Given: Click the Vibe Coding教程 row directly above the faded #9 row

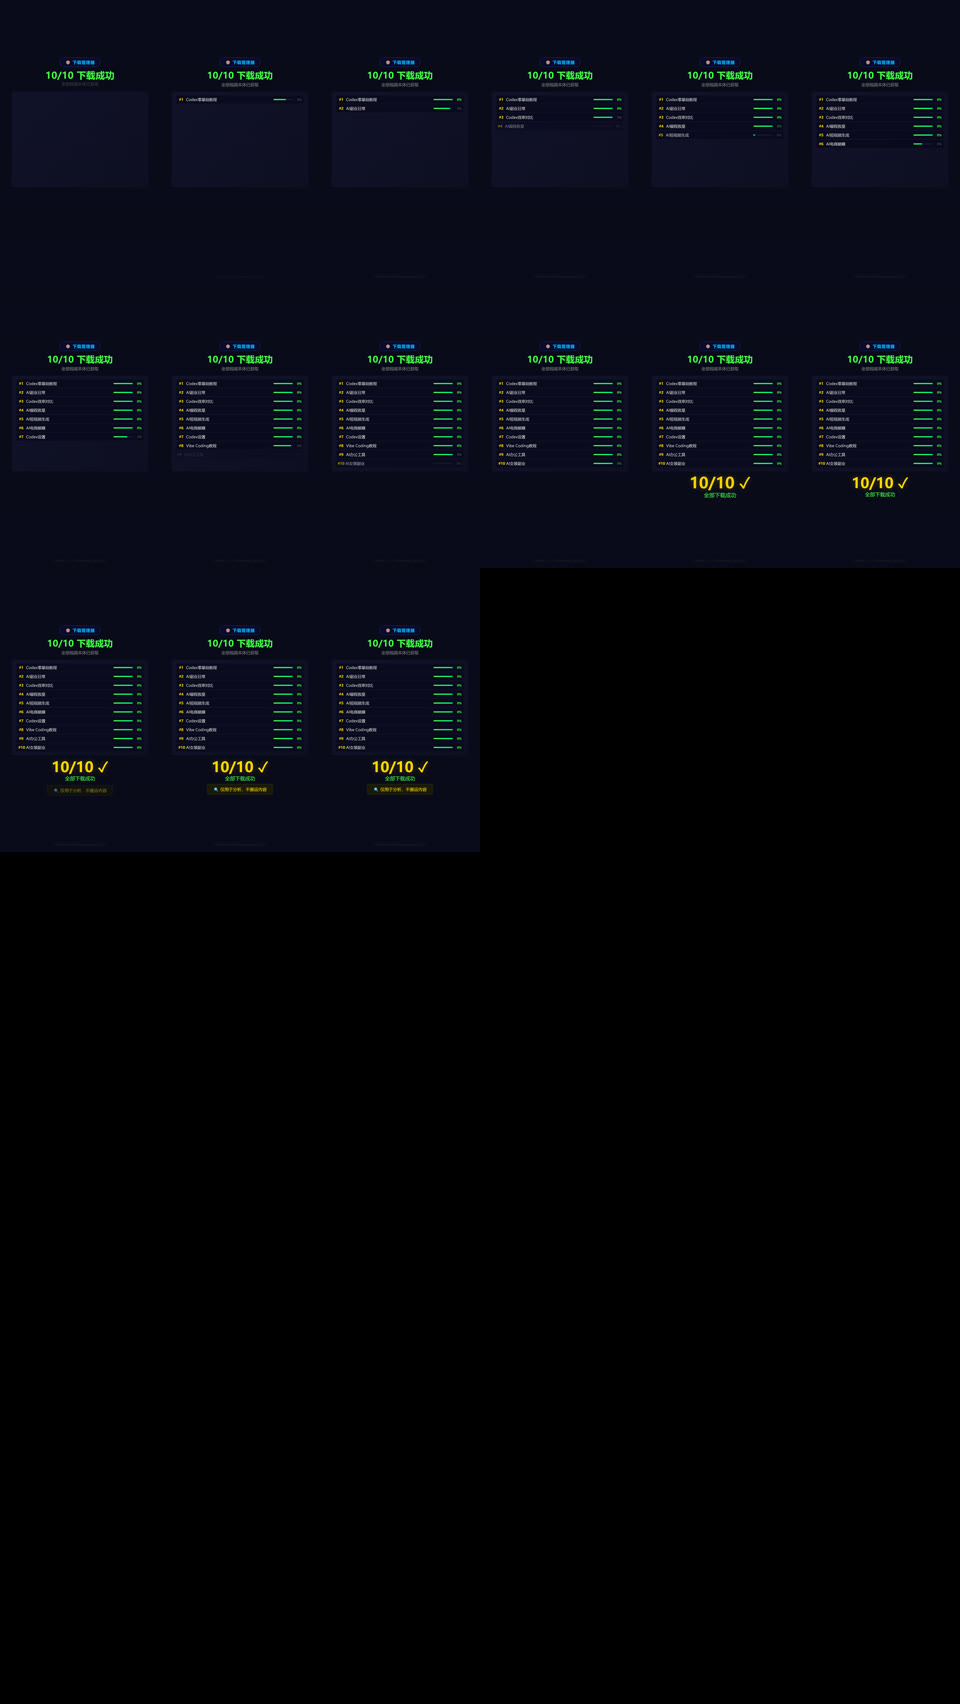Looking at the screenshot, I should (x=240, y=446).
